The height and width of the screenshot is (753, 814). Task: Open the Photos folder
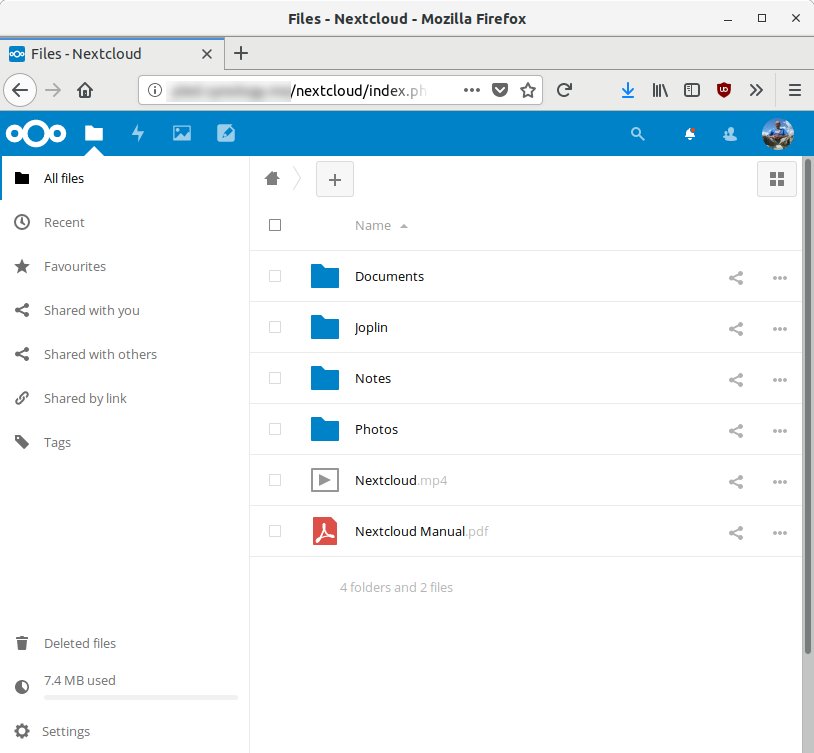[376, 429]
